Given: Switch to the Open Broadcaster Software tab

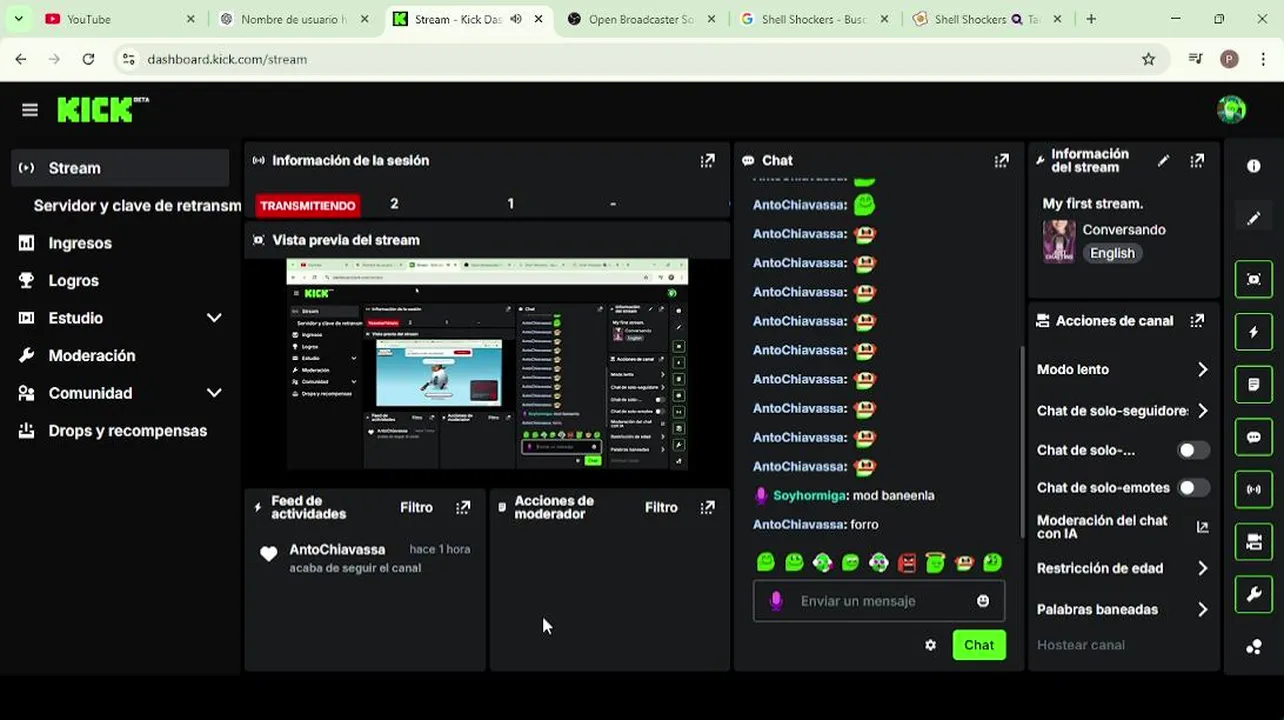Looking at the screenshot, I should coord(641,19).
